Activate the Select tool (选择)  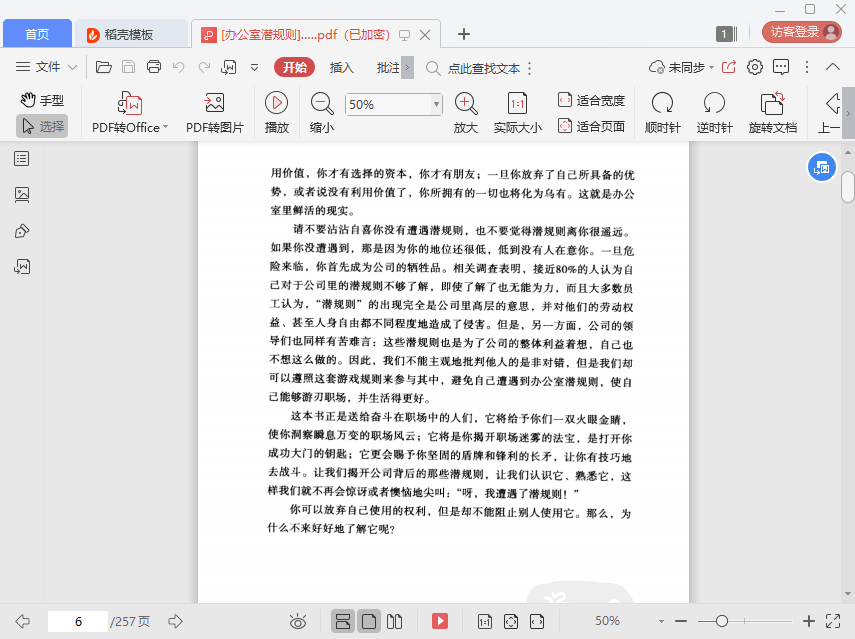[42, 126]
